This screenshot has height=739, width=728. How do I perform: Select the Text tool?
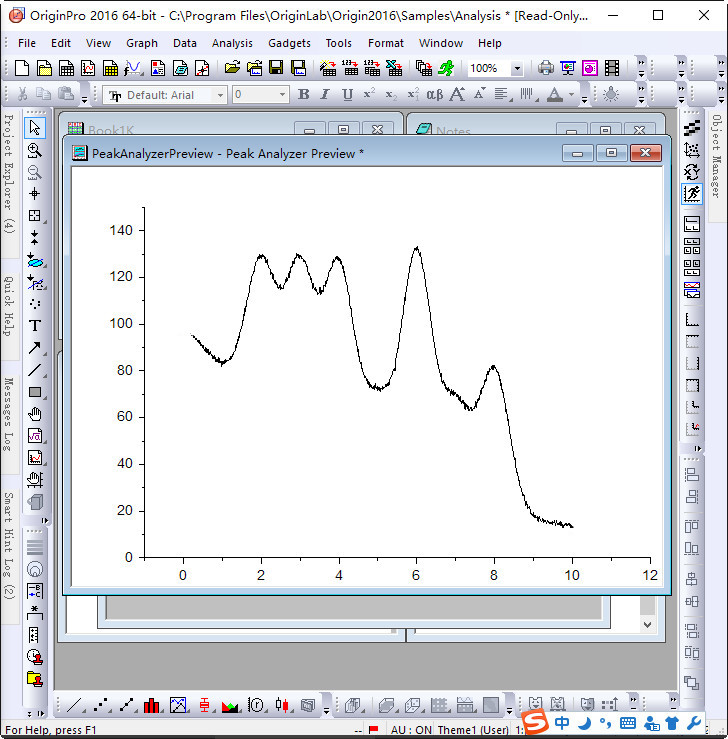coord(35,326)
